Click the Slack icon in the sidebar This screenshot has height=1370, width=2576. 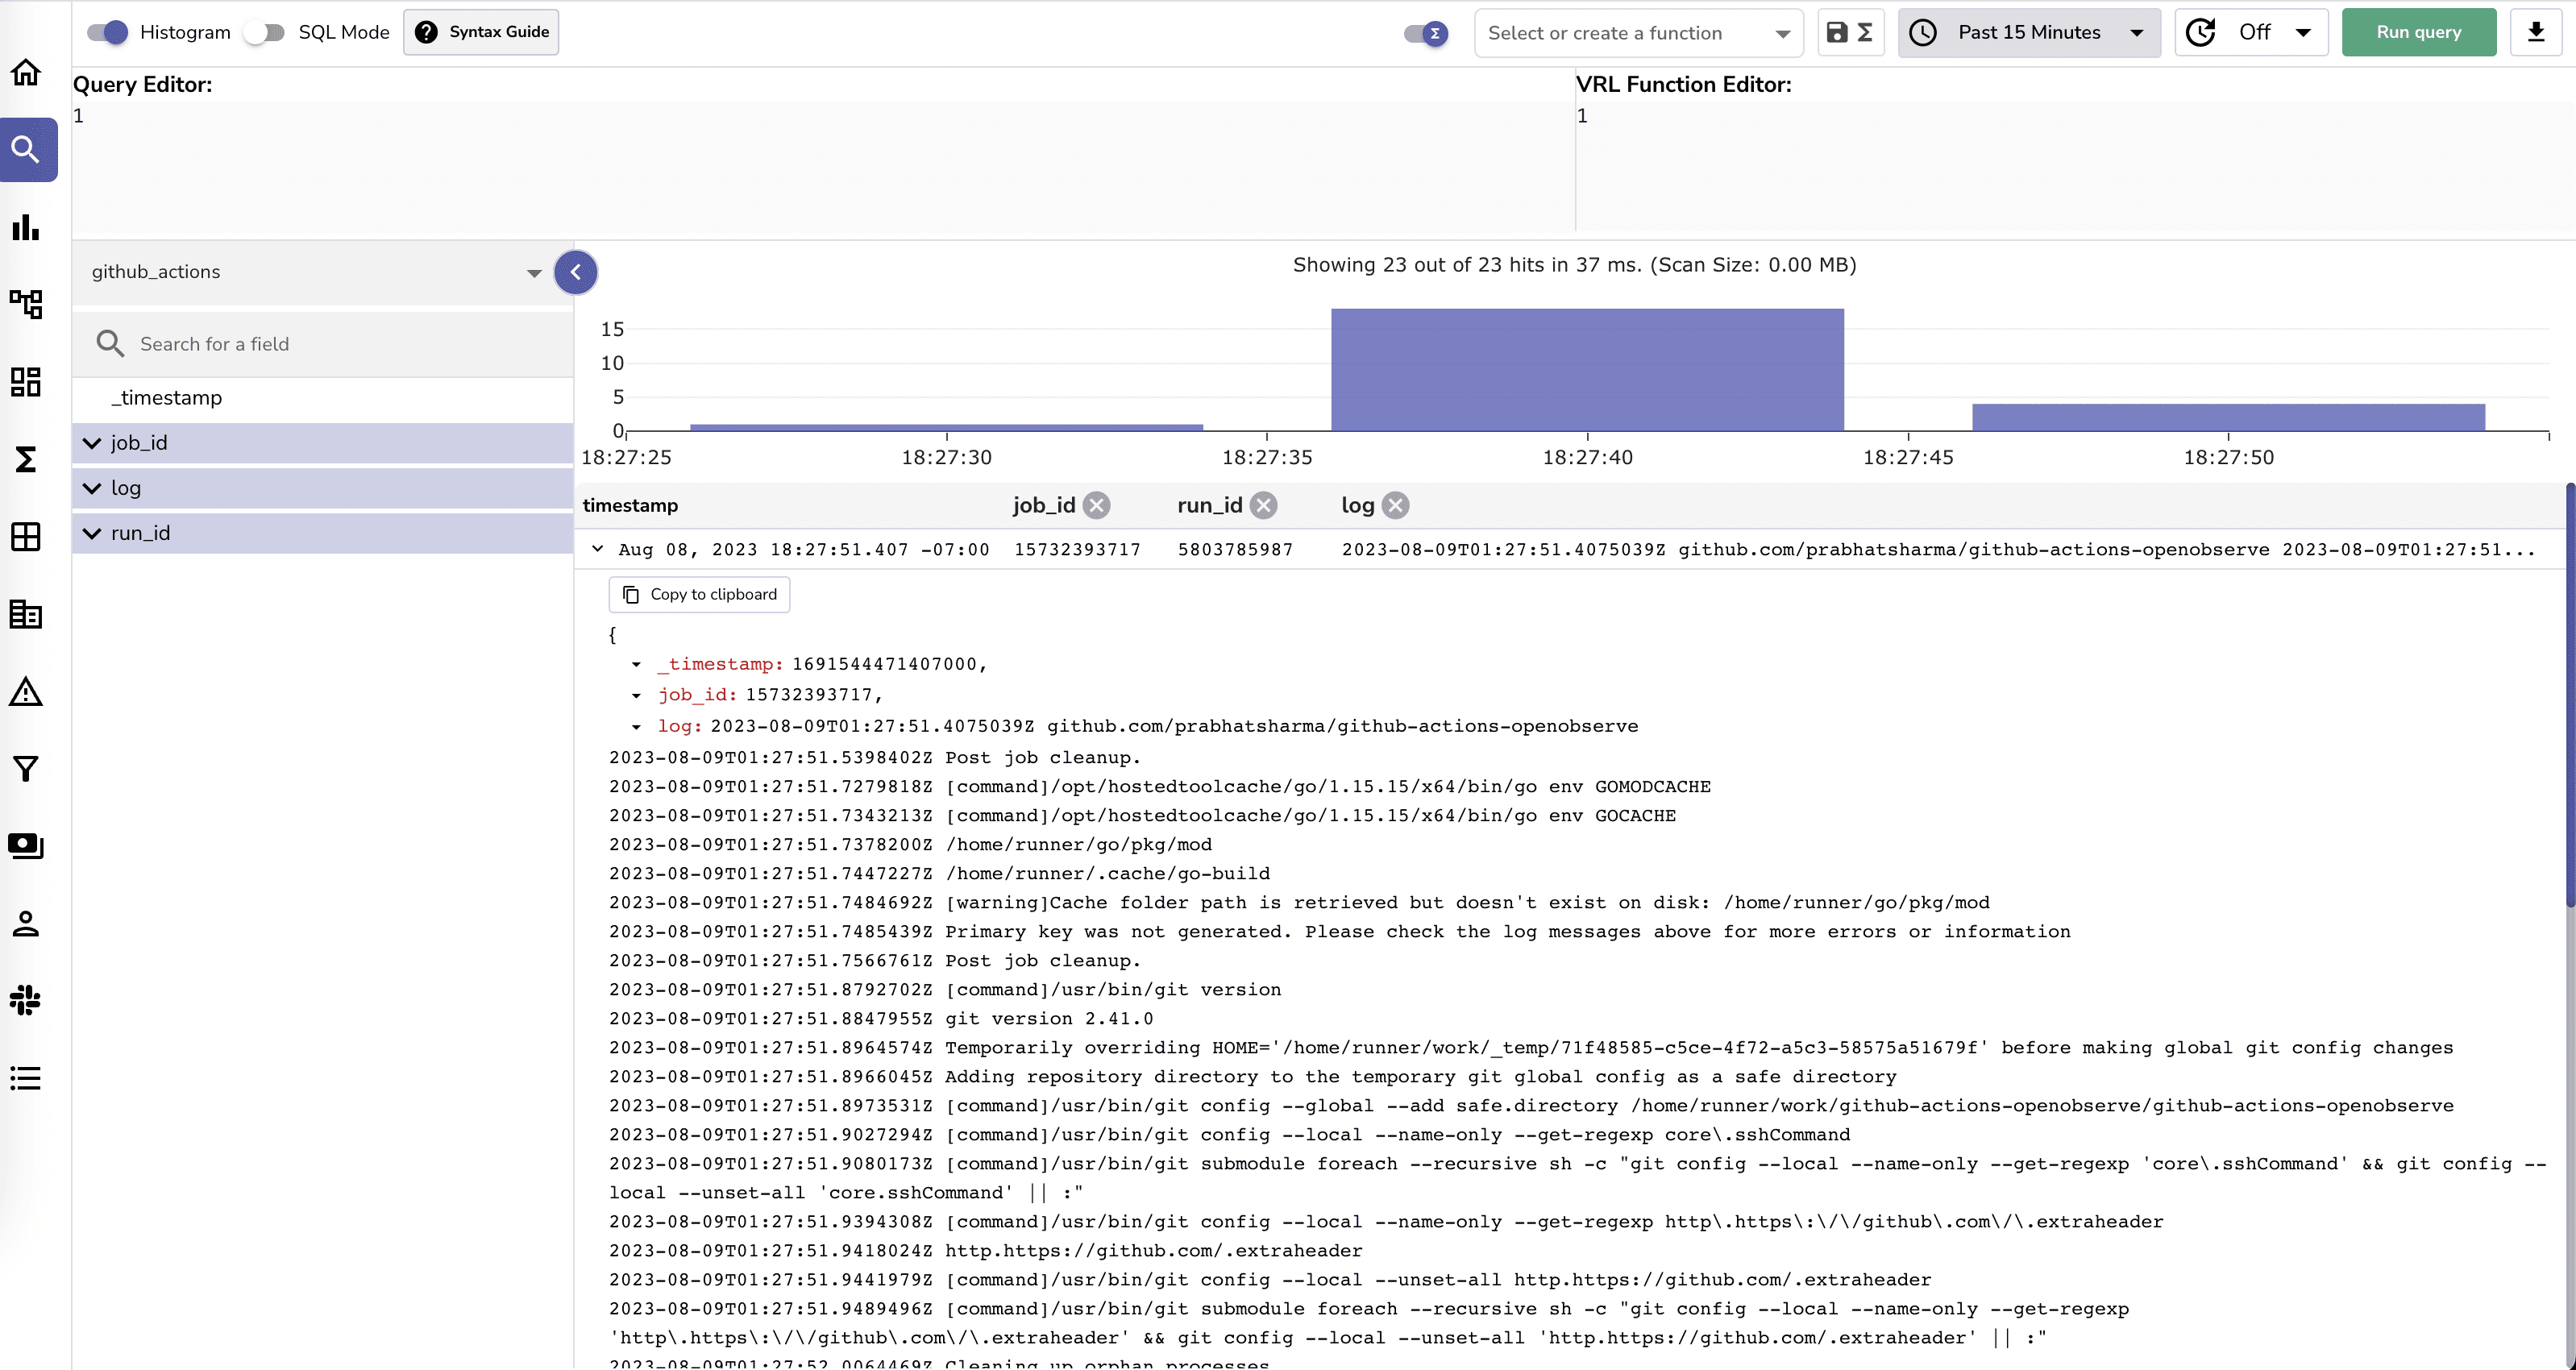(x=25, y=1001)
